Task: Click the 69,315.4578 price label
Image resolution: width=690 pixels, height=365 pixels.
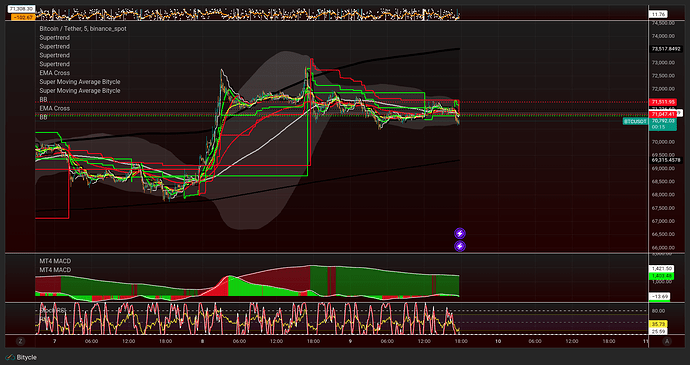Action: pyautogui.click(x=666, y=160)
